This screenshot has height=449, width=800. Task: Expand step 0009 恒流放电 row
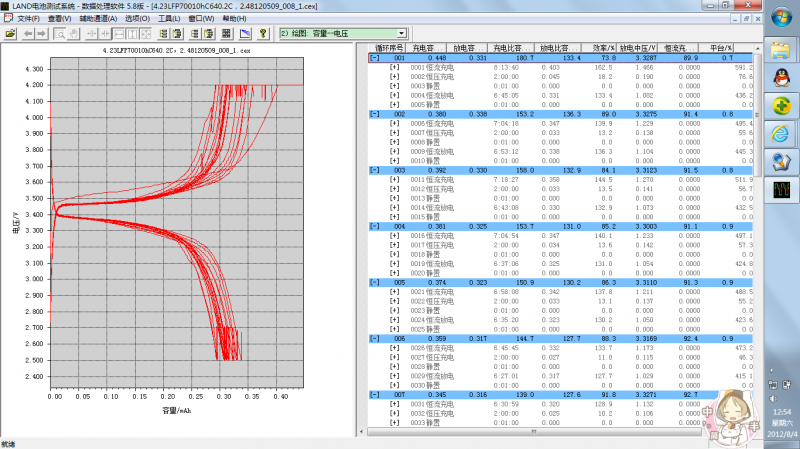click(x=393, y=151)
